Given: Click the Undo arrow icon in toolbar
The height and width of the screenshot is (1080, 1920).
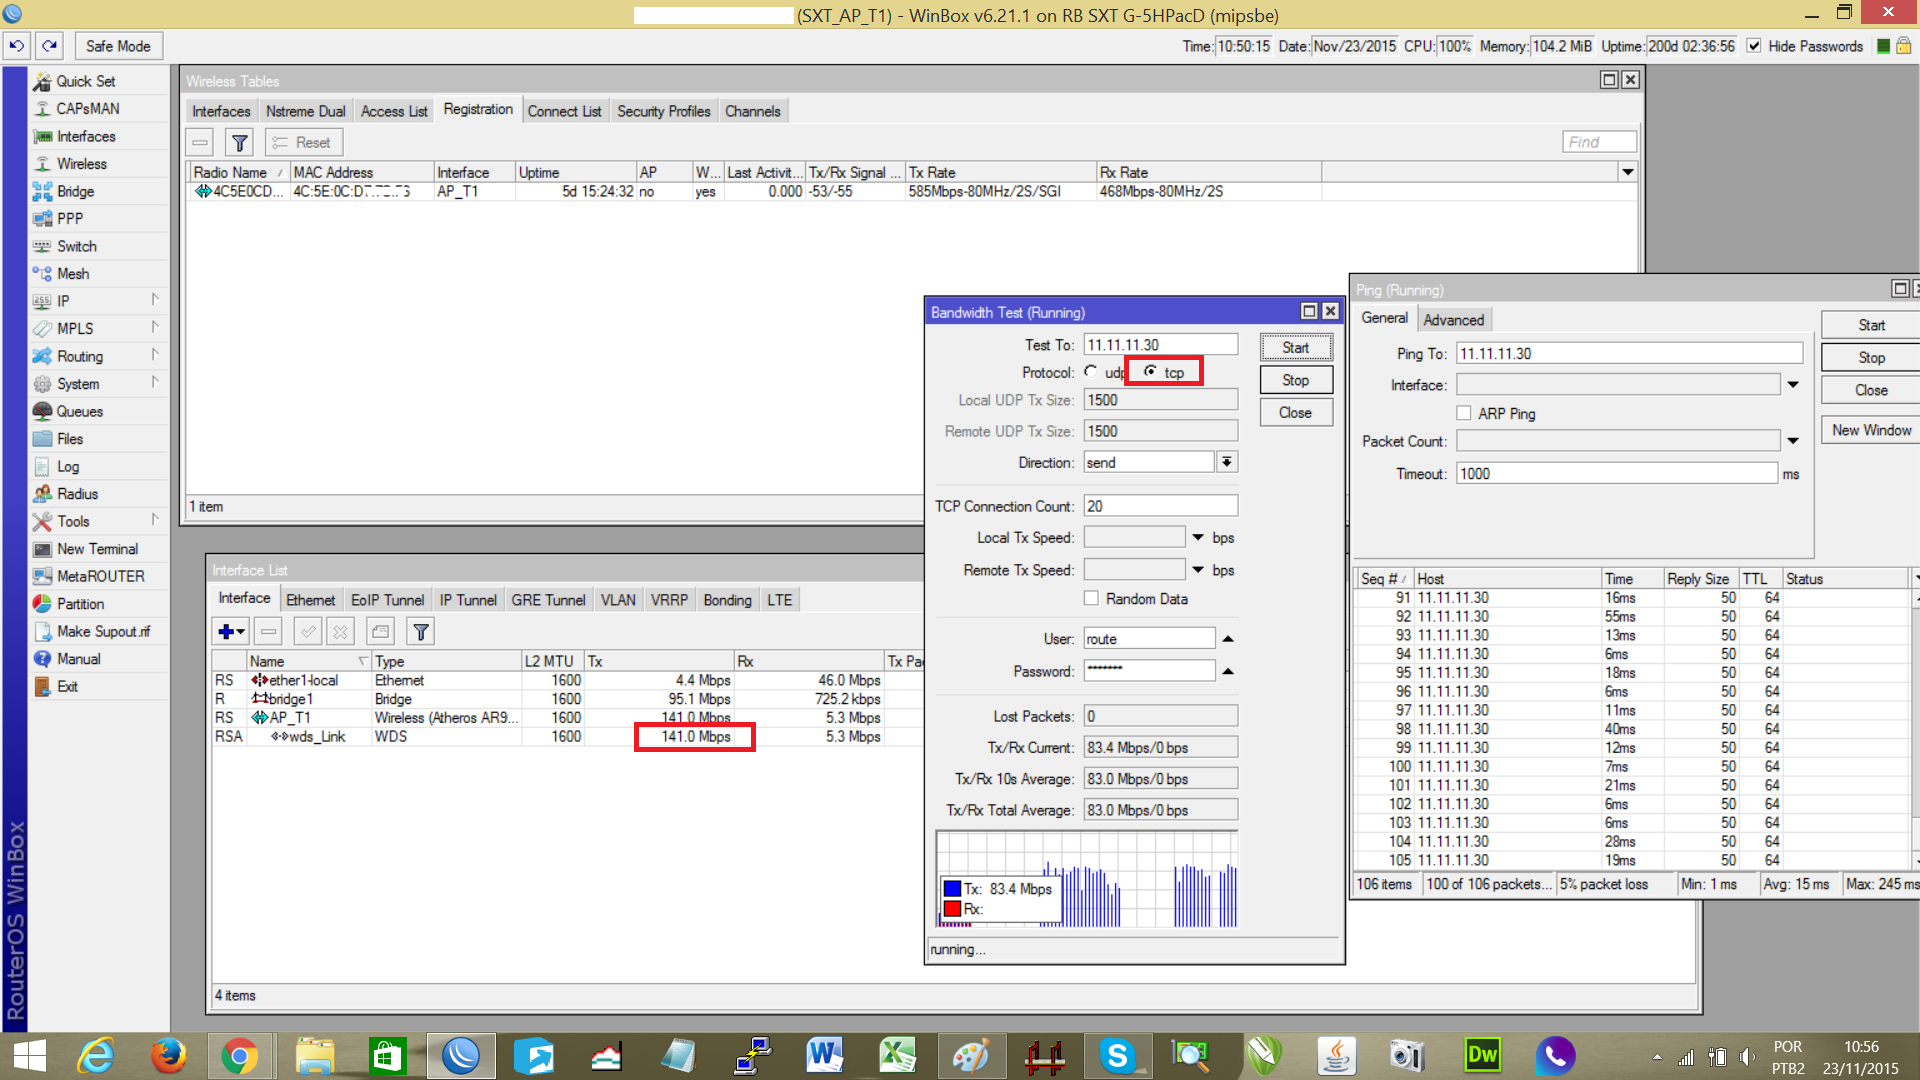Looking at the screenshot, I should click(x=17, y=46).
